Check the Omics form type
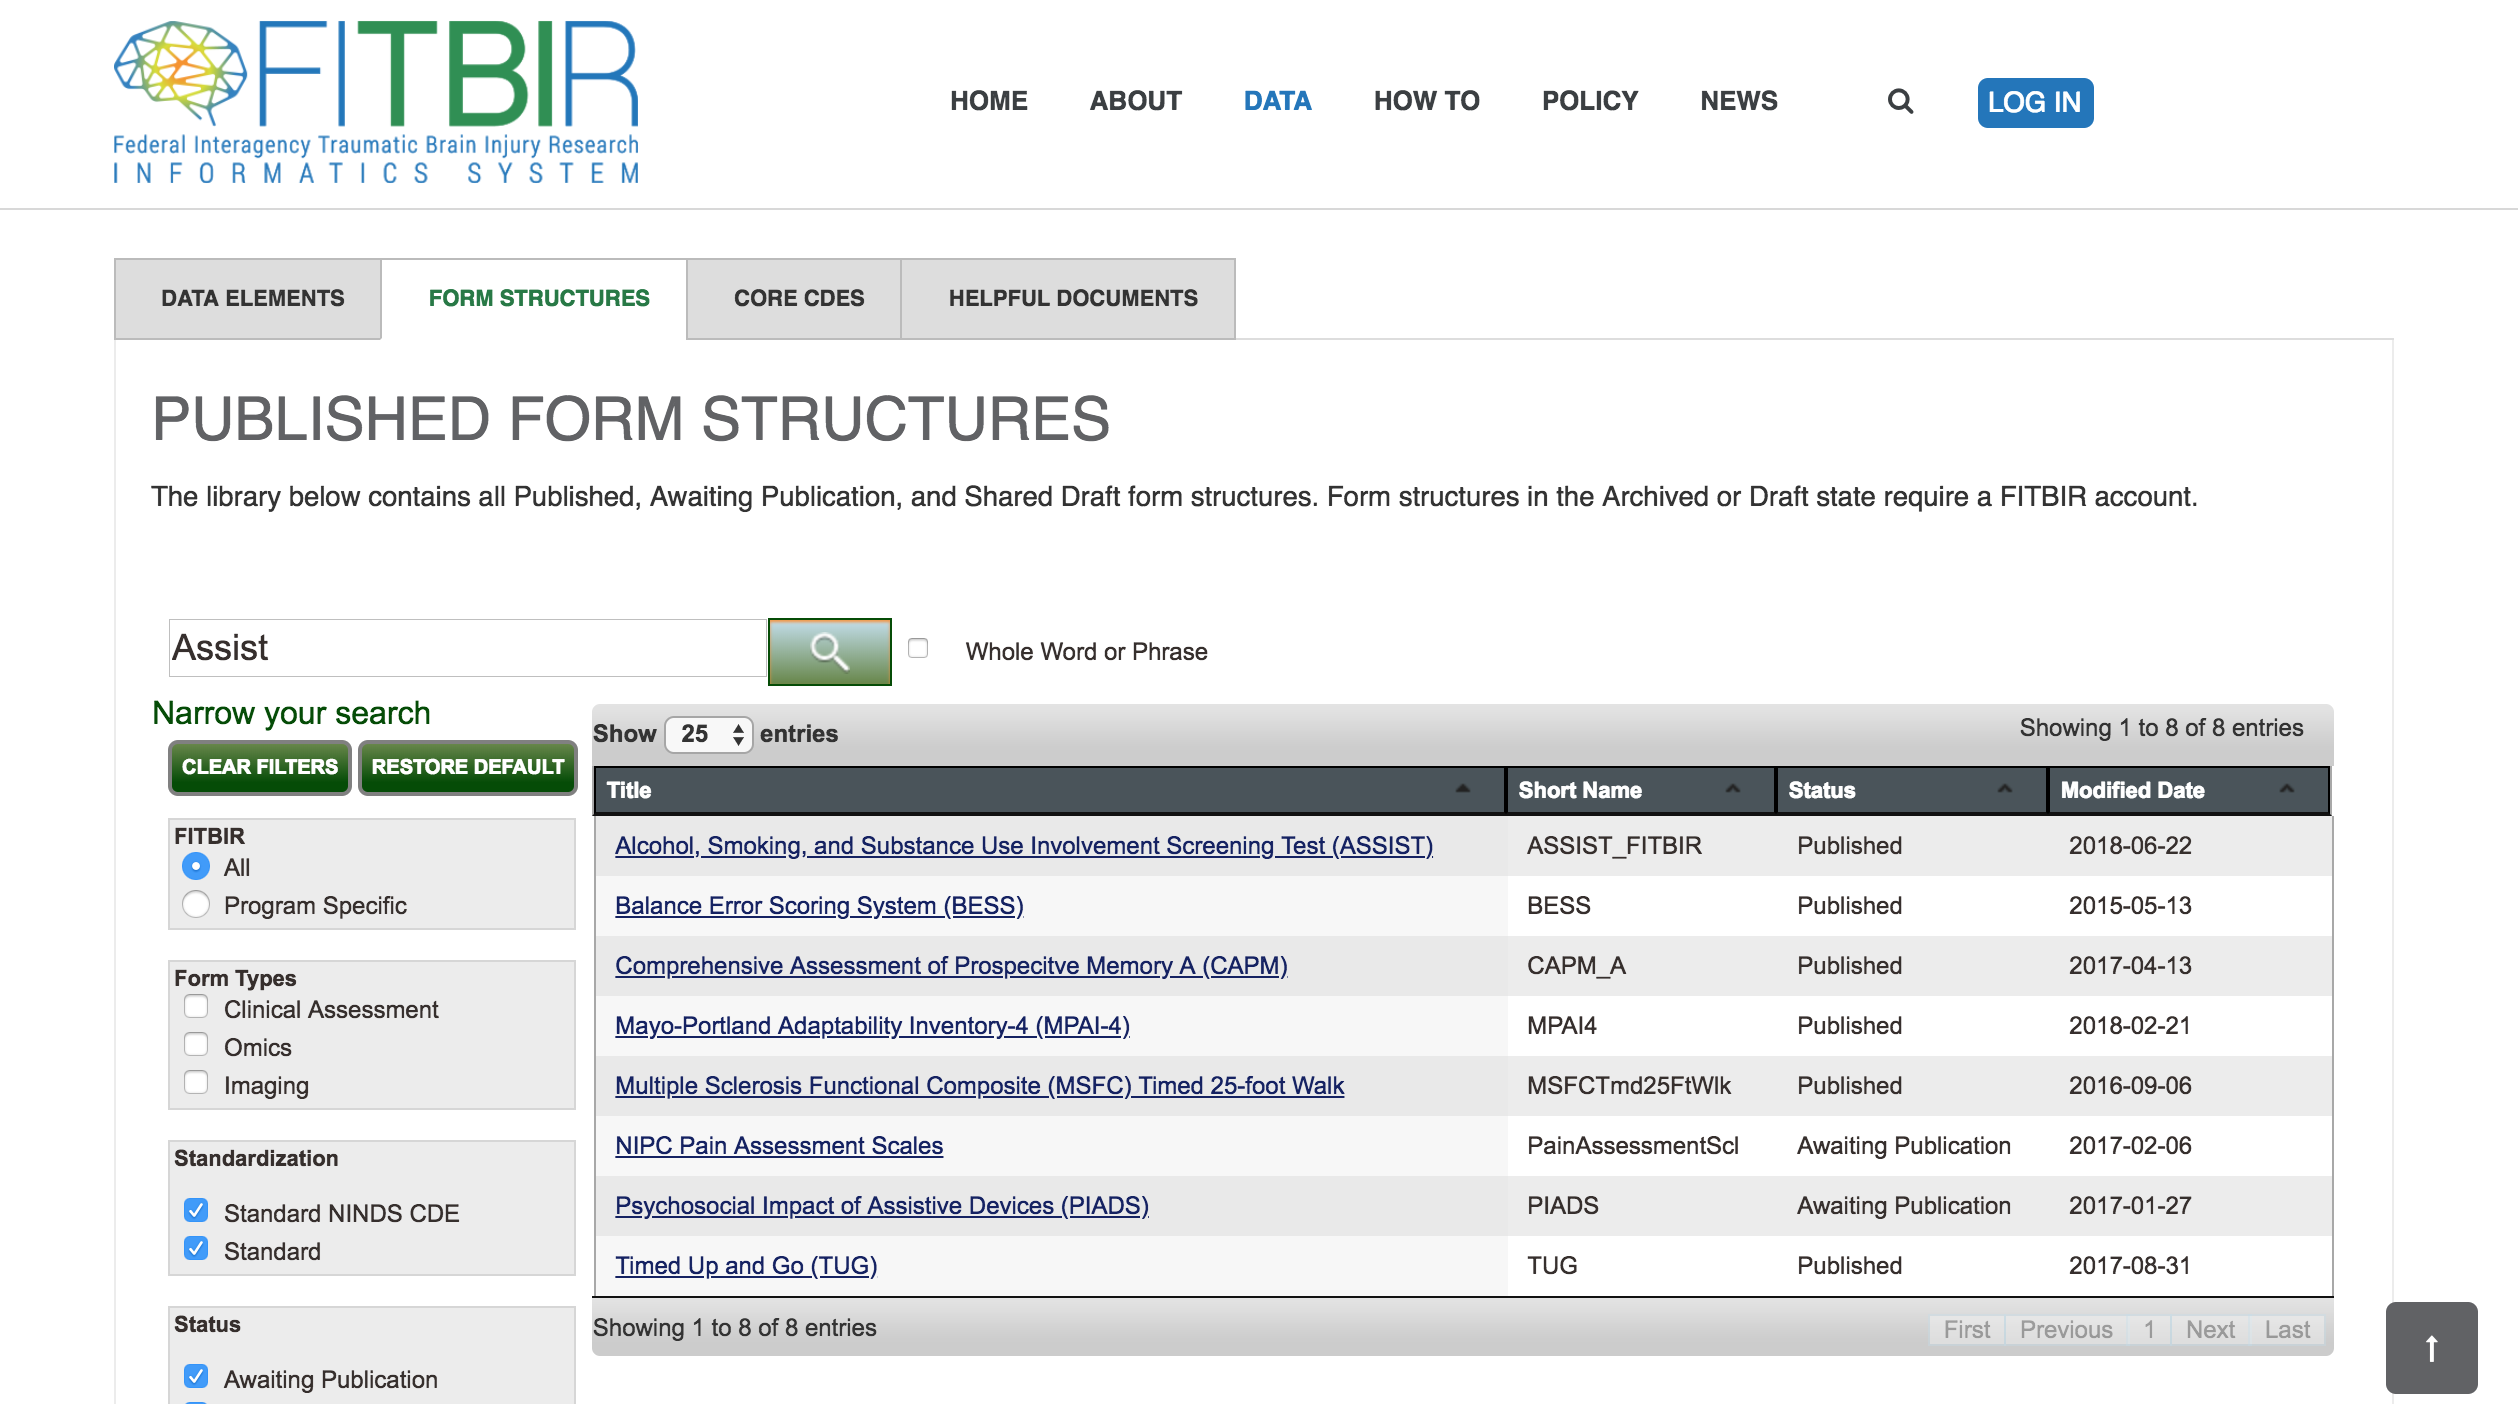The width and height of the screenshot is (2518, 1404). coord(196,1045)
